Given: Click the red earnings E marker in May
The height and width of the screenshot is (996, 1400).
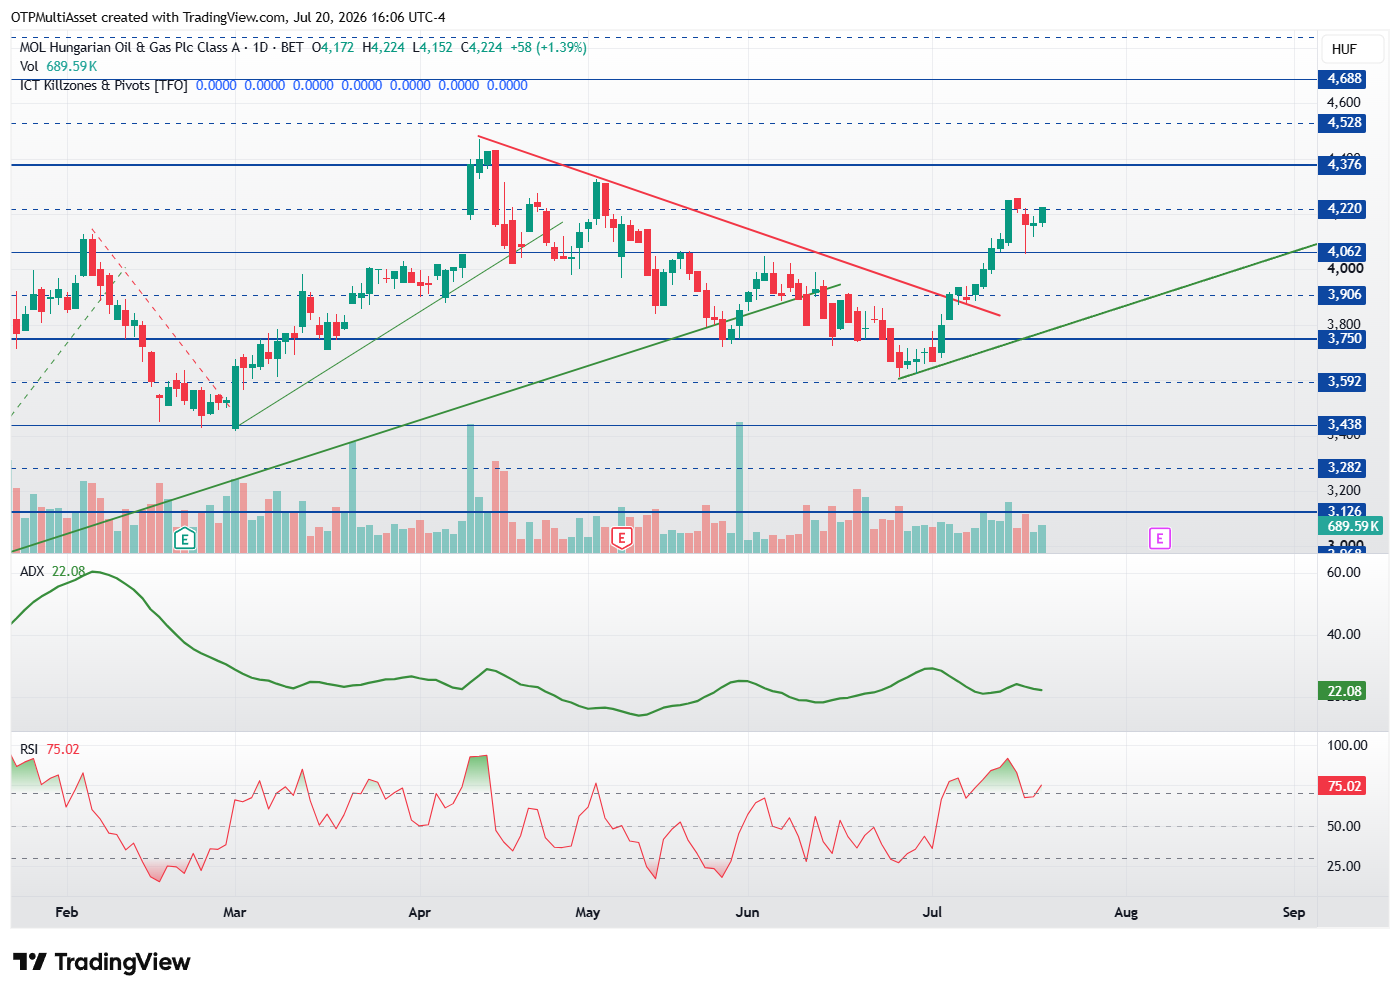Looking at the screenshot, I should pos(622,539).
